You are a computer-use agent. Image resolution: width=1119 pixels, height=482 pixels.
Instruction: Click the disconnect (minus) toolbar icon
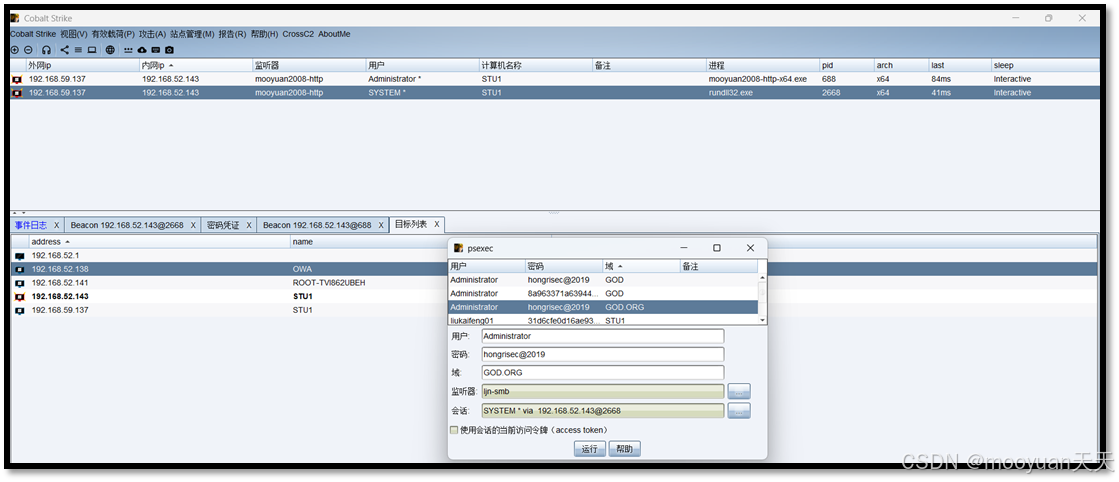28,50
